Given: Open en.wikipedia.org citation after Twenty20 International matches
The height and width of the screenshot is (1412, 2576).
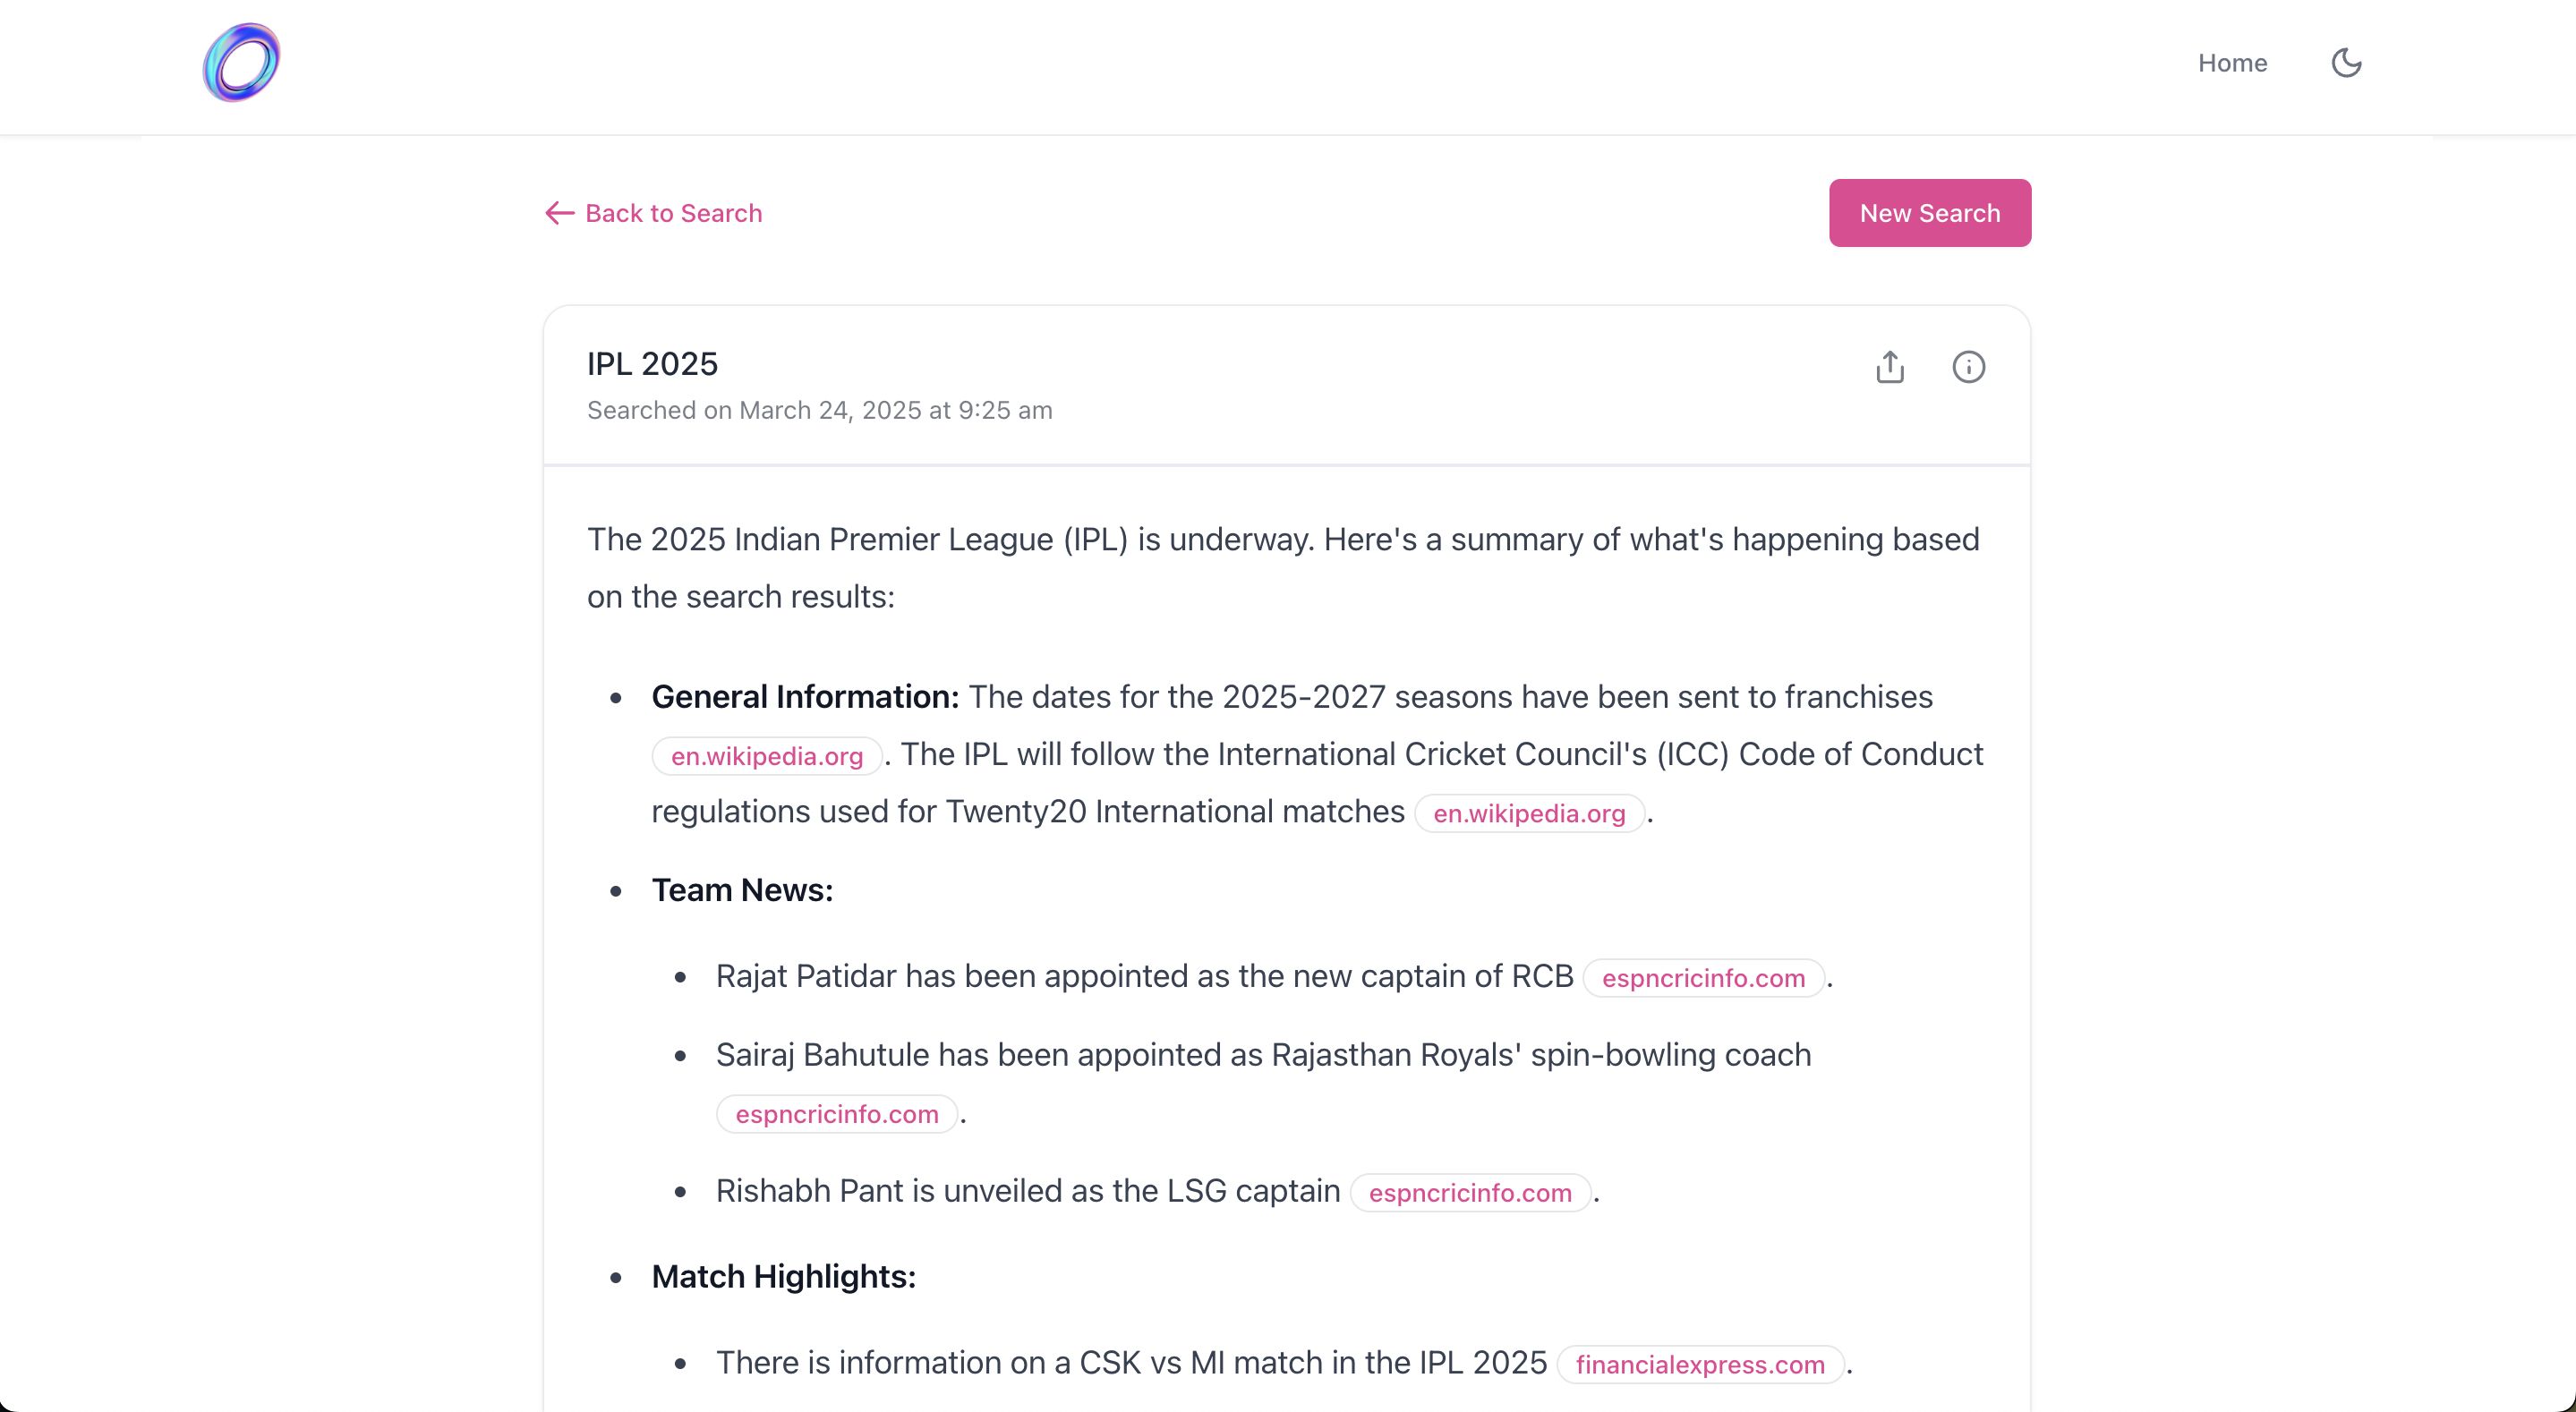Looking at the screenshot, I should click(1529, 813).
